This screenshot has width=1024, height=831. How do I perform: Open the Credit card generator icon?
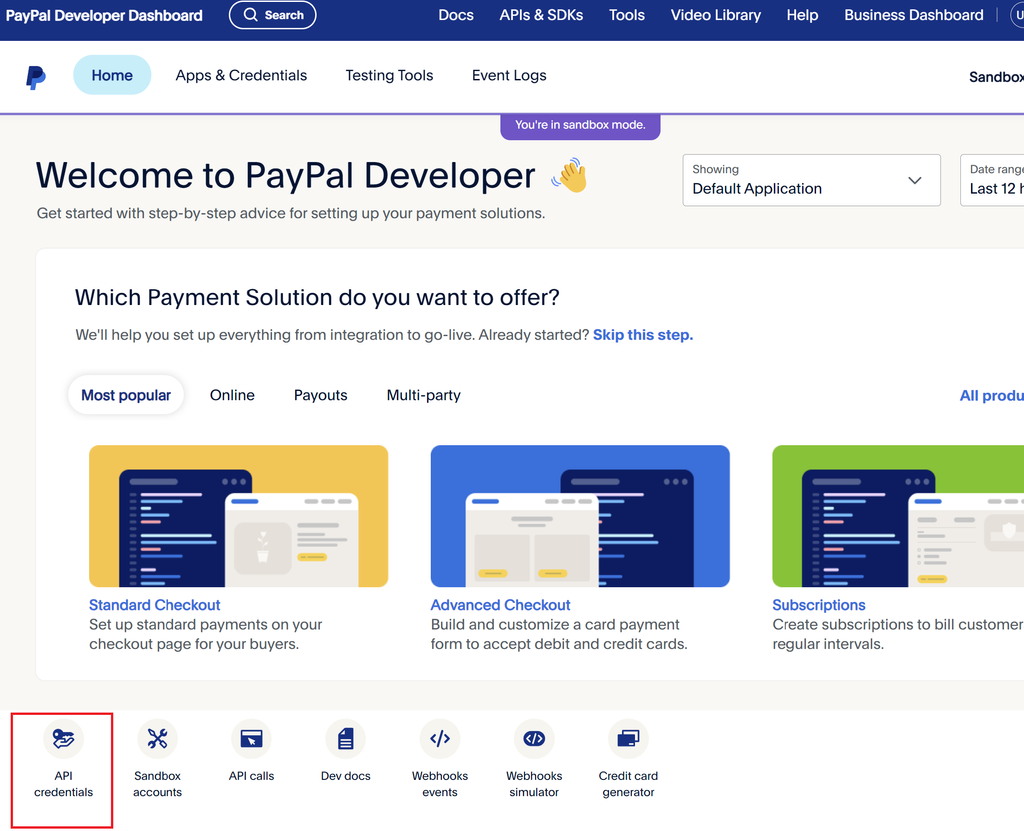[x=628, y=739]
